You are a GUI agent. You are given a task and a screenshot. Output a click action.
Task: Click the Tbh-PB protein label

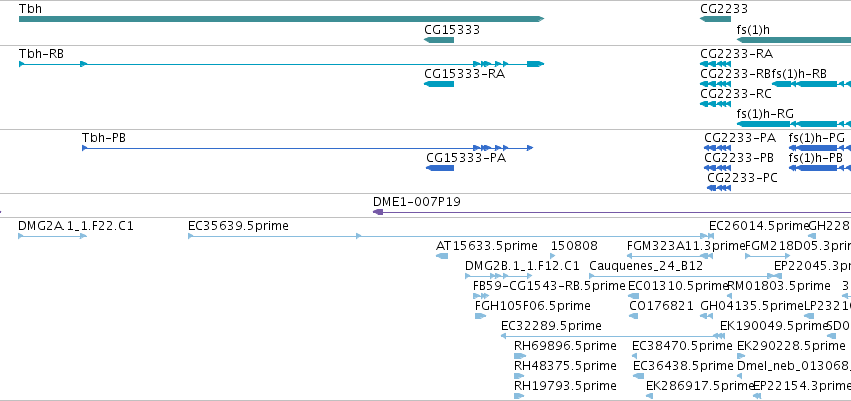[104, 138]
